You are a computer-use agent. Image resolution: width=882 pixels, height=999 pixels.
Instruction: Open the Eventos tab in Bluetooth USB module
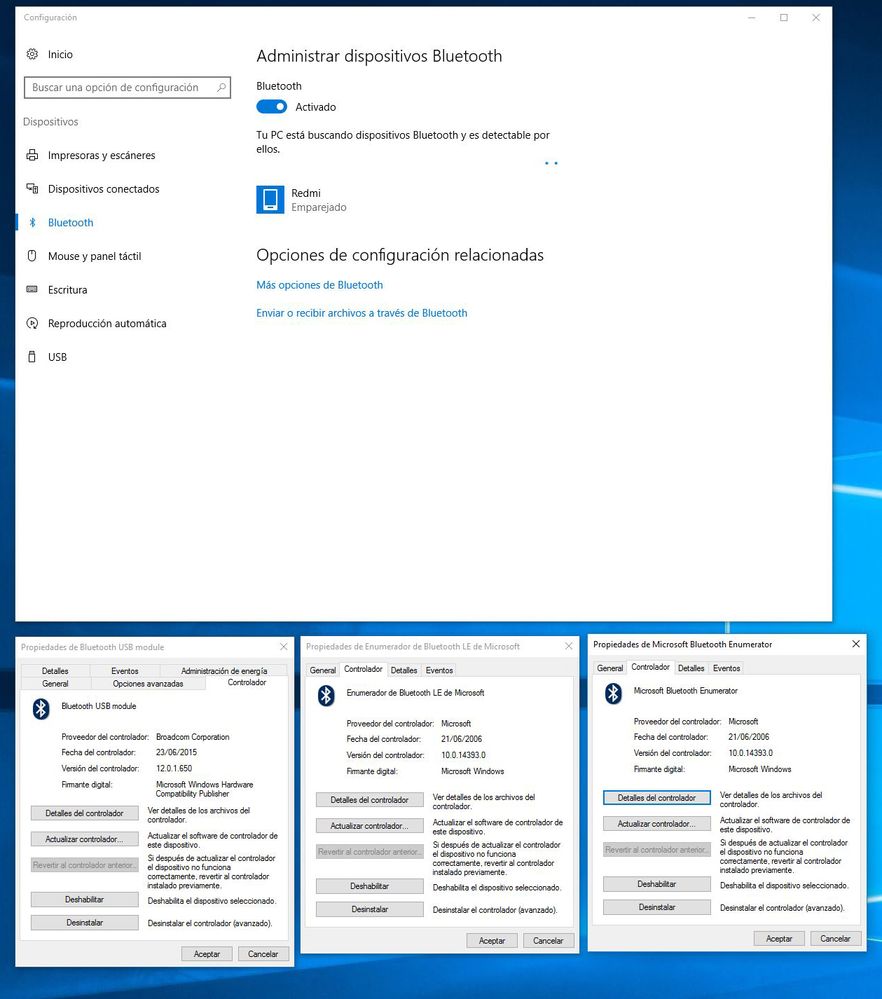point(125,671)
